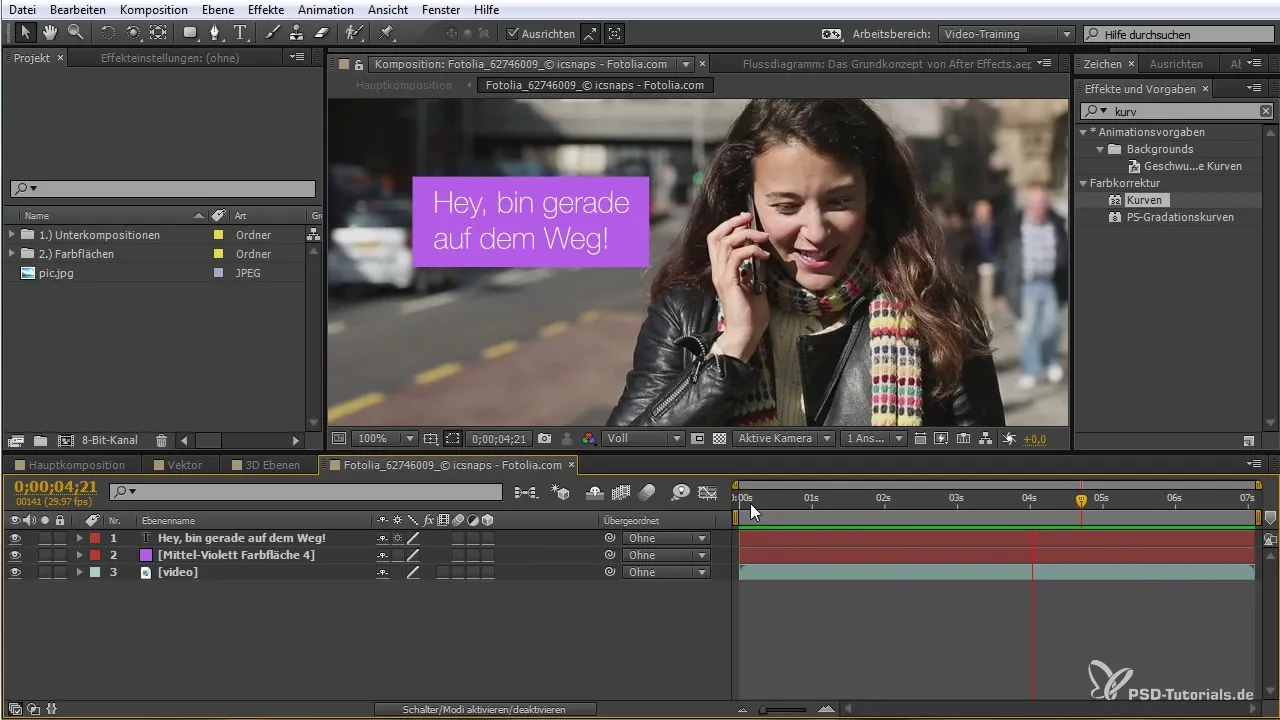
Task: Switch to the Ausrichten panel tab
Action: tap(1176, 64)
